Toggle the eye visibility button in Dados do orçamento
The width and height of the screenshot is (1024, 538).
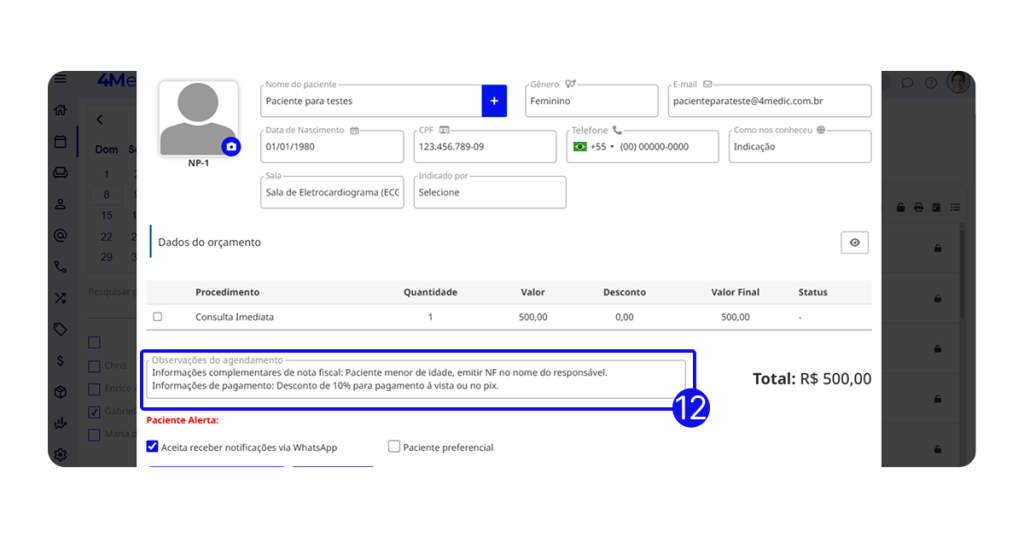pos(854,242)
